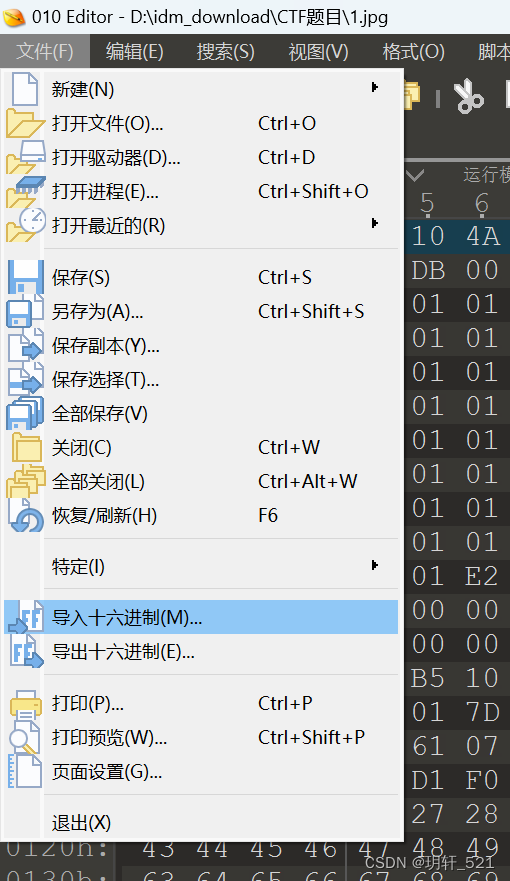This screenshot has width=510, height=881.
Task: Click the printer icon beside 打印(P)
Action: (x=25, y=703)
